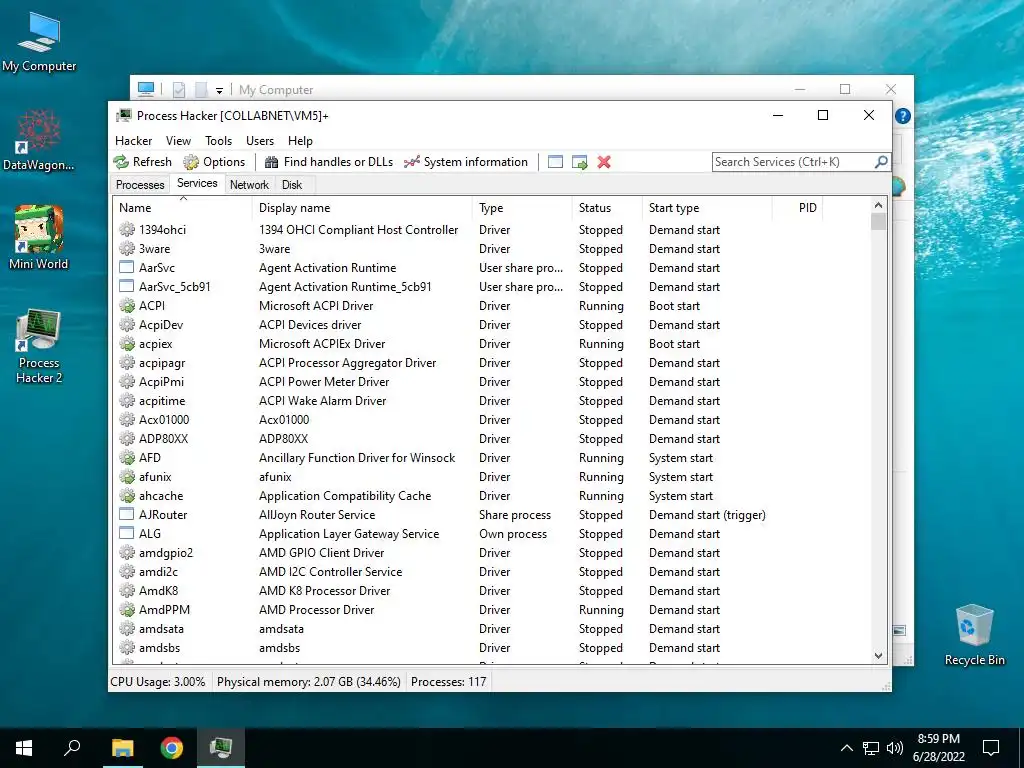Click the gear icon of afunix service
This screenshot has width=1024, height=768.
(127, 477)
